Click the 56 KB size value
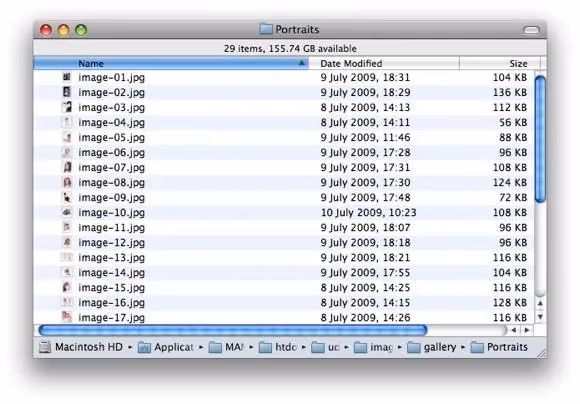This screenshot has height=404, width=580. [x=513, y=122]
